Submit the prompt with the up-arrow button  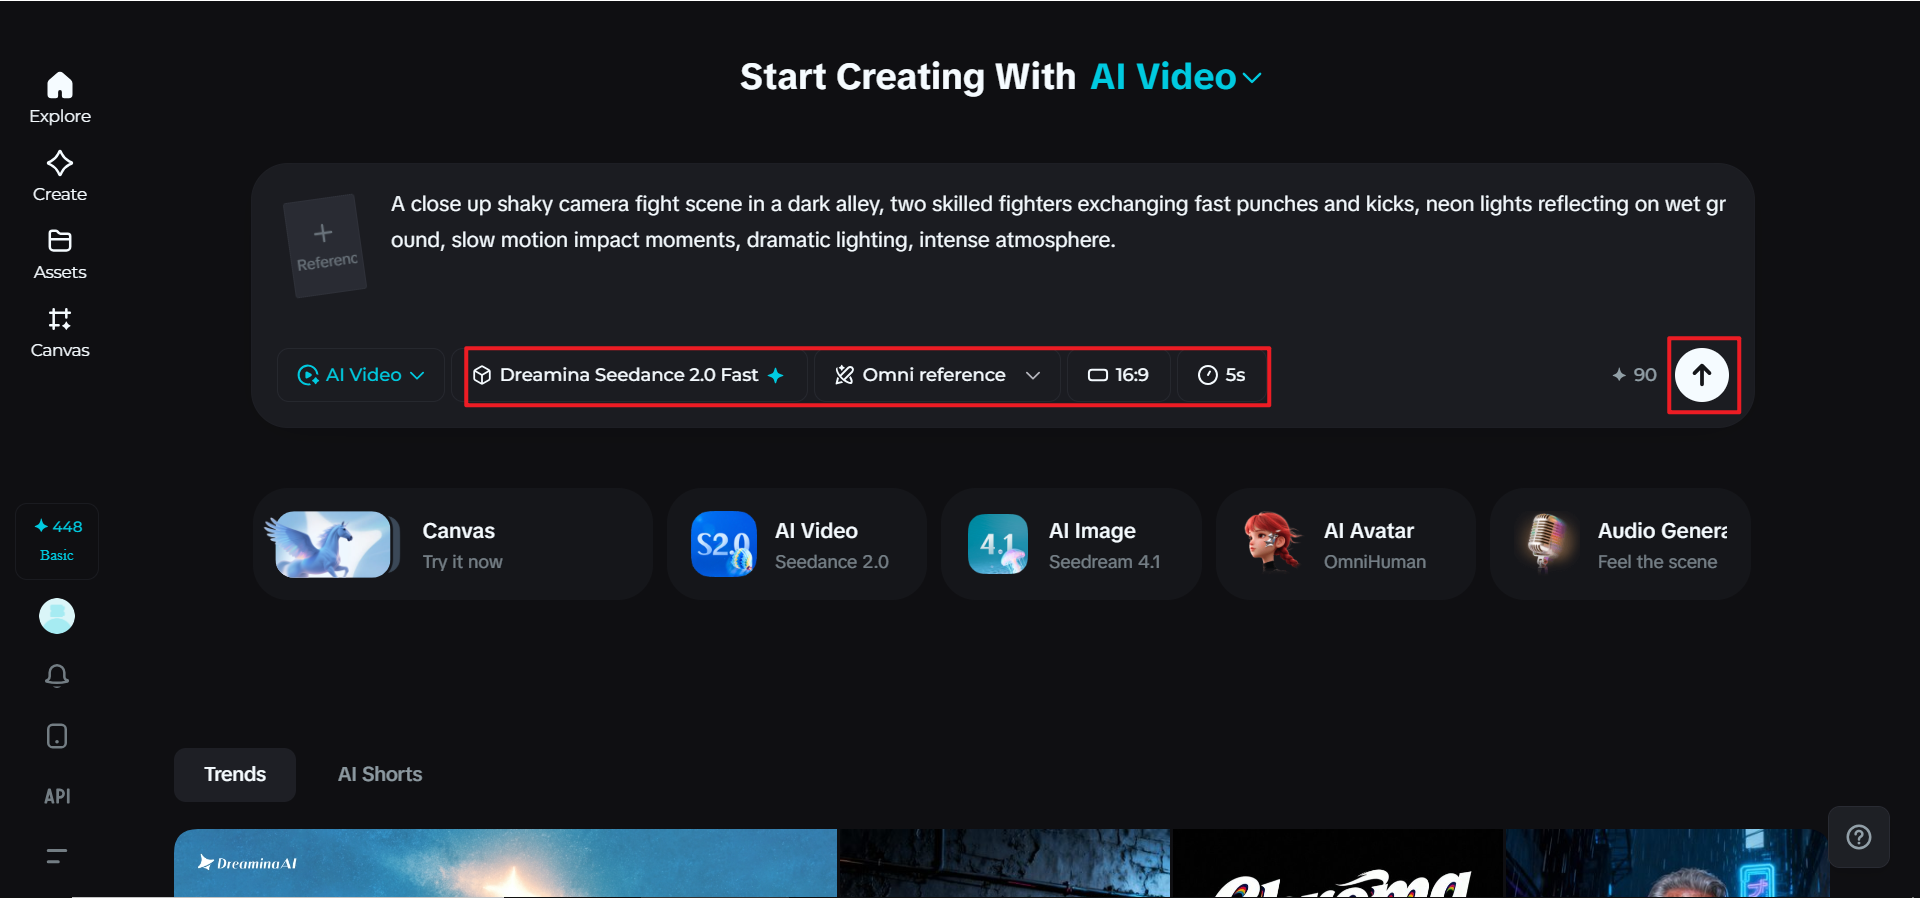tap(1702, 375)
